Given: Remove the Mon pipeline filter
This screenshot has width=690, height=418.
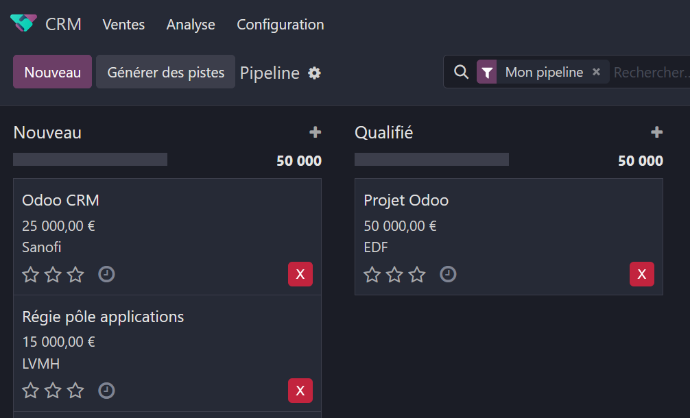Looking at the screenshot, I should click(596, 72).
